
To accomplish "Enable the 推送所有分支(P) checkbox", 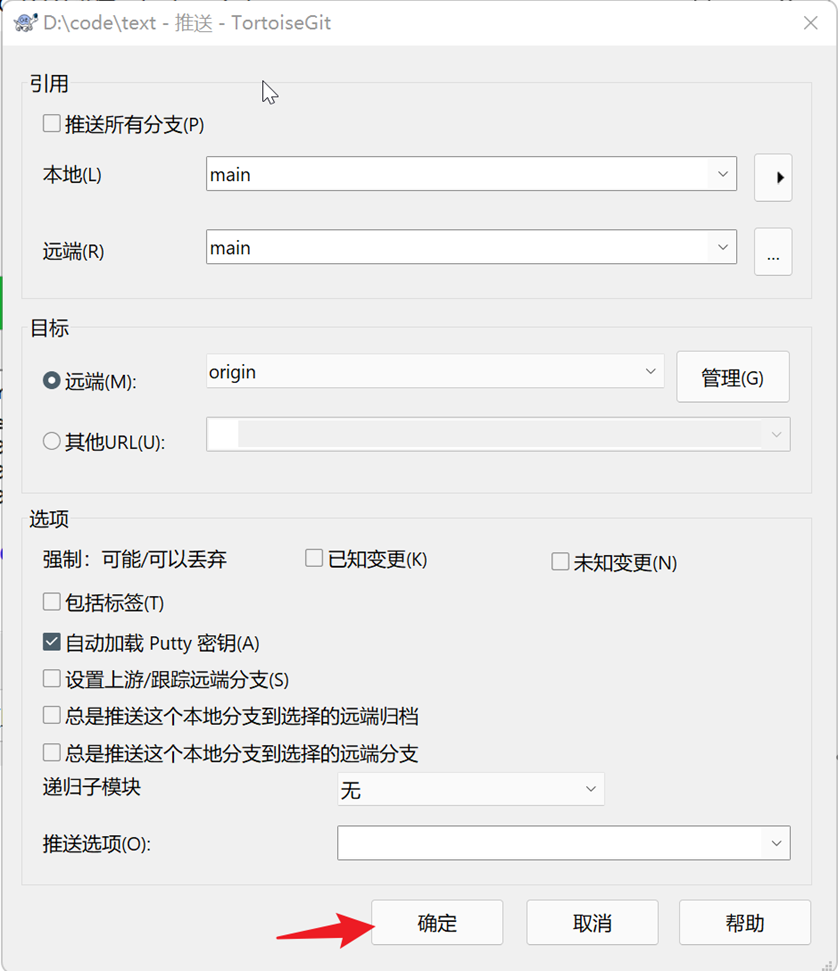I will 50,123.
